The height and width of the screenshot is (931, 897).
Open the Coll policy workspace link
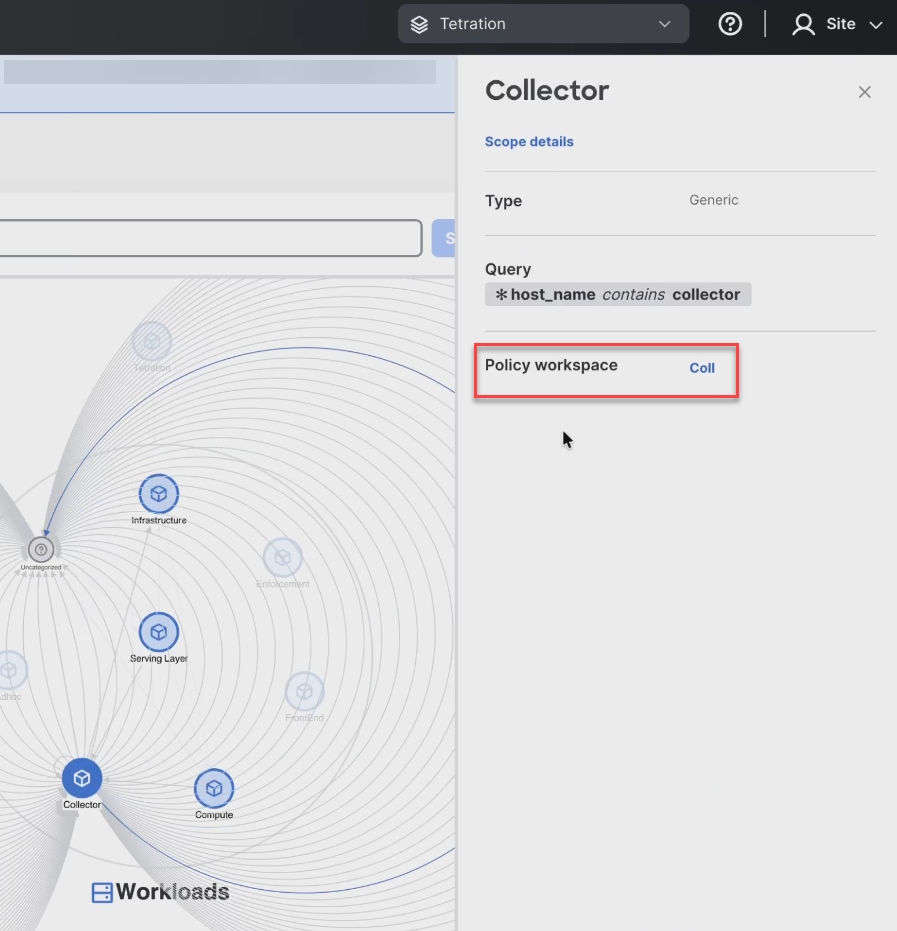(702, 368)
